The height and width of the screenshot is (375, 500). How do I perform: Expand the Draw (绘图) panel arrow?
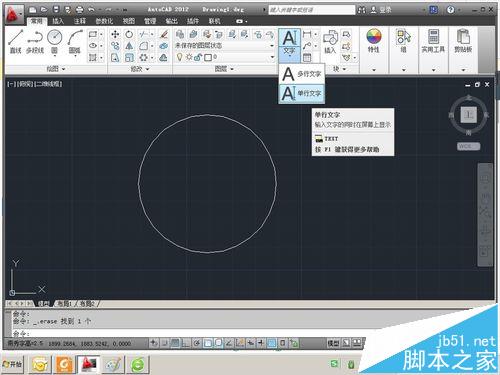point(63,69)
